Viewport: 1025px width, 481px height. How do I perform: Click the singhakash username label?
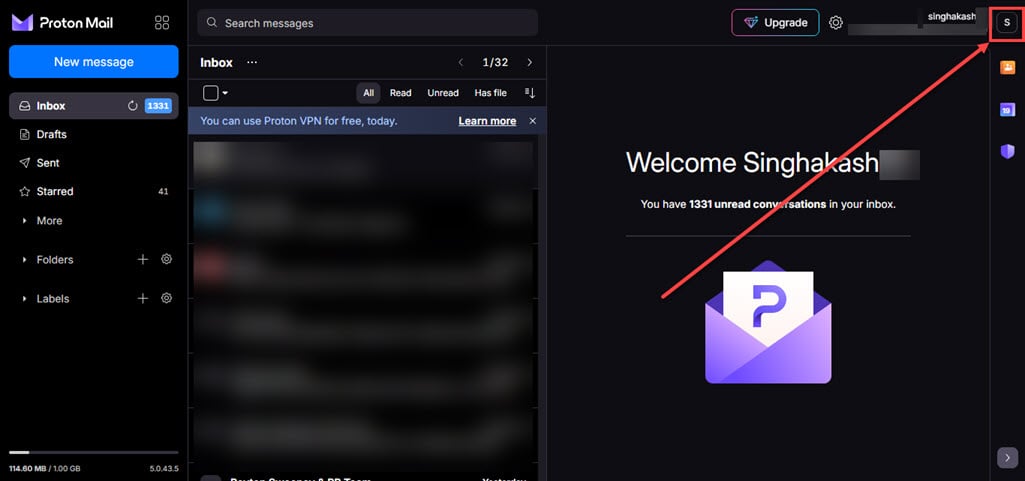click(951, 17)
